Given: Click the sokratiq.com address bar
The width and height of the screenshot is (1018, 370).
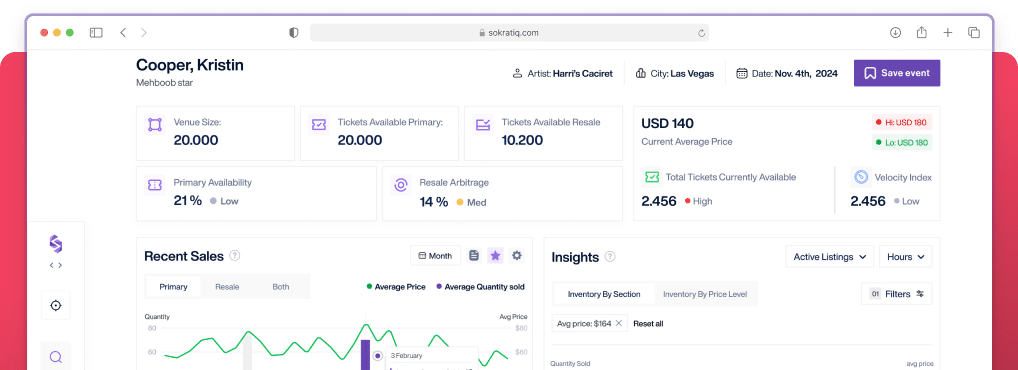Looking at the screenshot, I should (x=509, y=32).
